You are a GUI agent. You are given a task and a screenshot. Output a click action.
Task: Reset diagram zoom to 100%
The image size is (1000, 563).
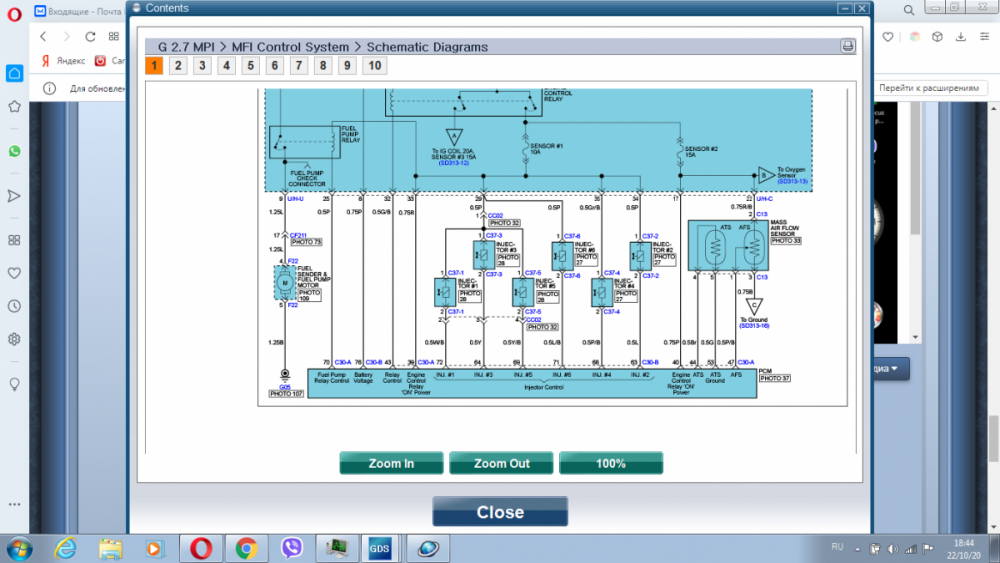(610, 463)
